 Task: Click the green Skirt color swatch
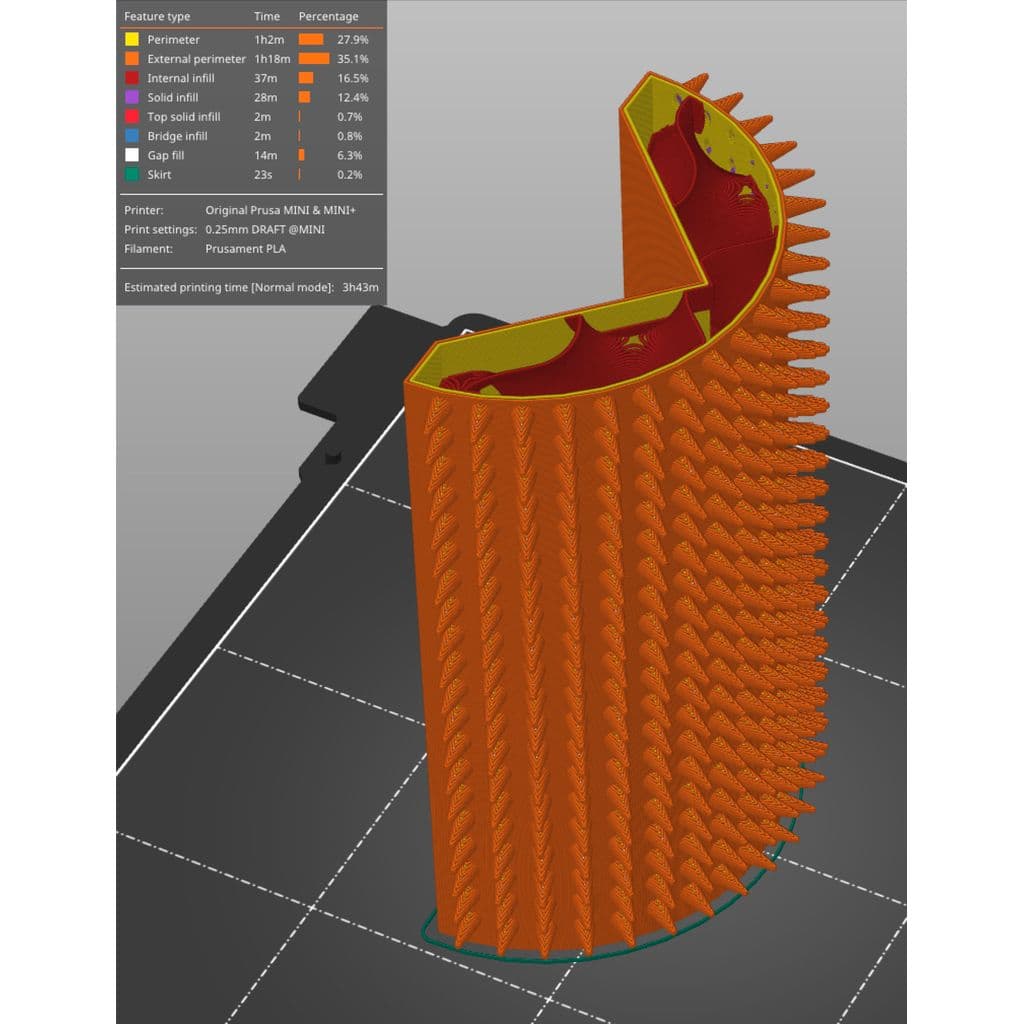point(132,174)
